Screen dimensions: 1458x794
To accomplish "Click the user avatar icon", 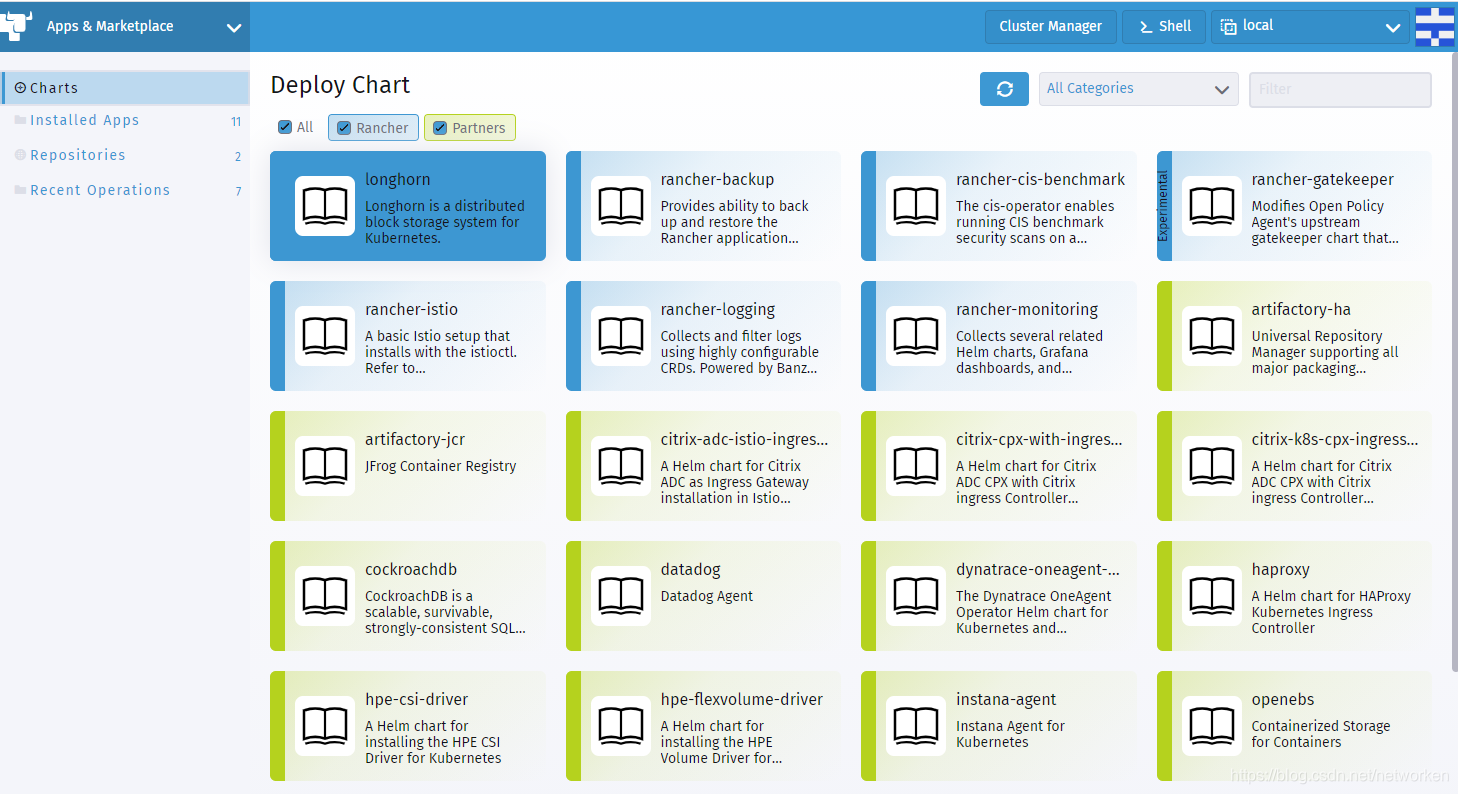I will coord(1435,27).
